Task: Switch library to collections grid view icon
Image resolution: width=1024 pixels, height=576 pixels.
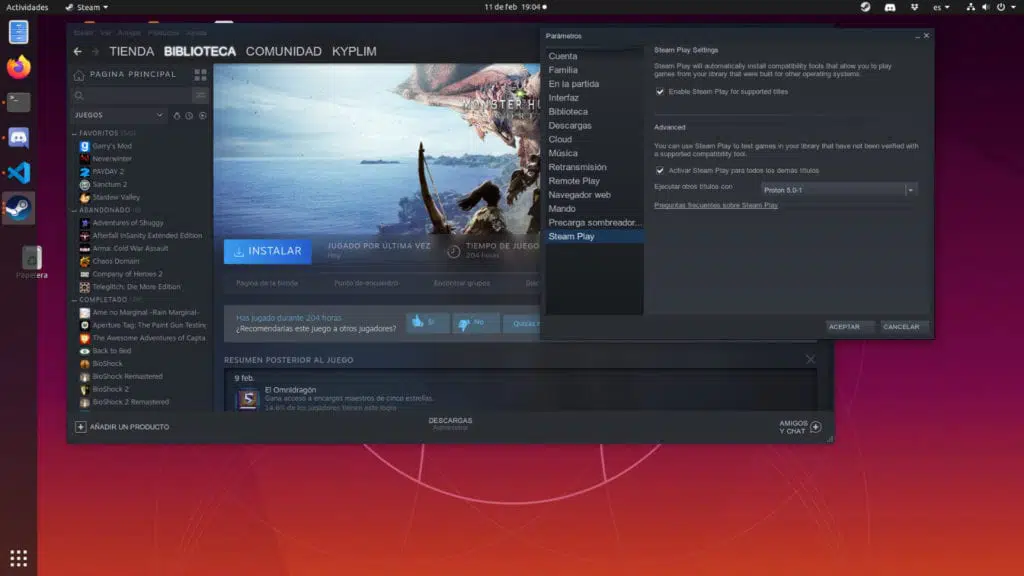Action: (200, 75)
